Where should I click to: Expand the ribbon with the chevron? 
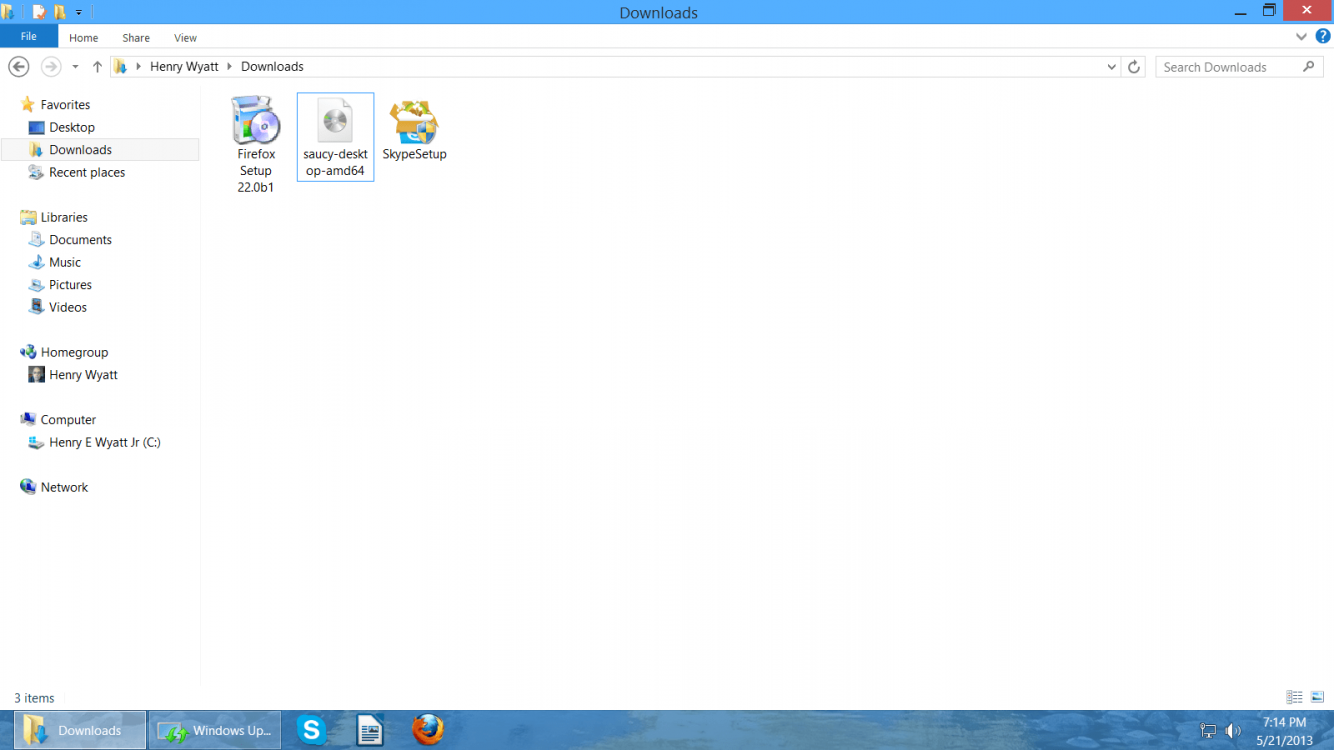tap(1301, 37)
